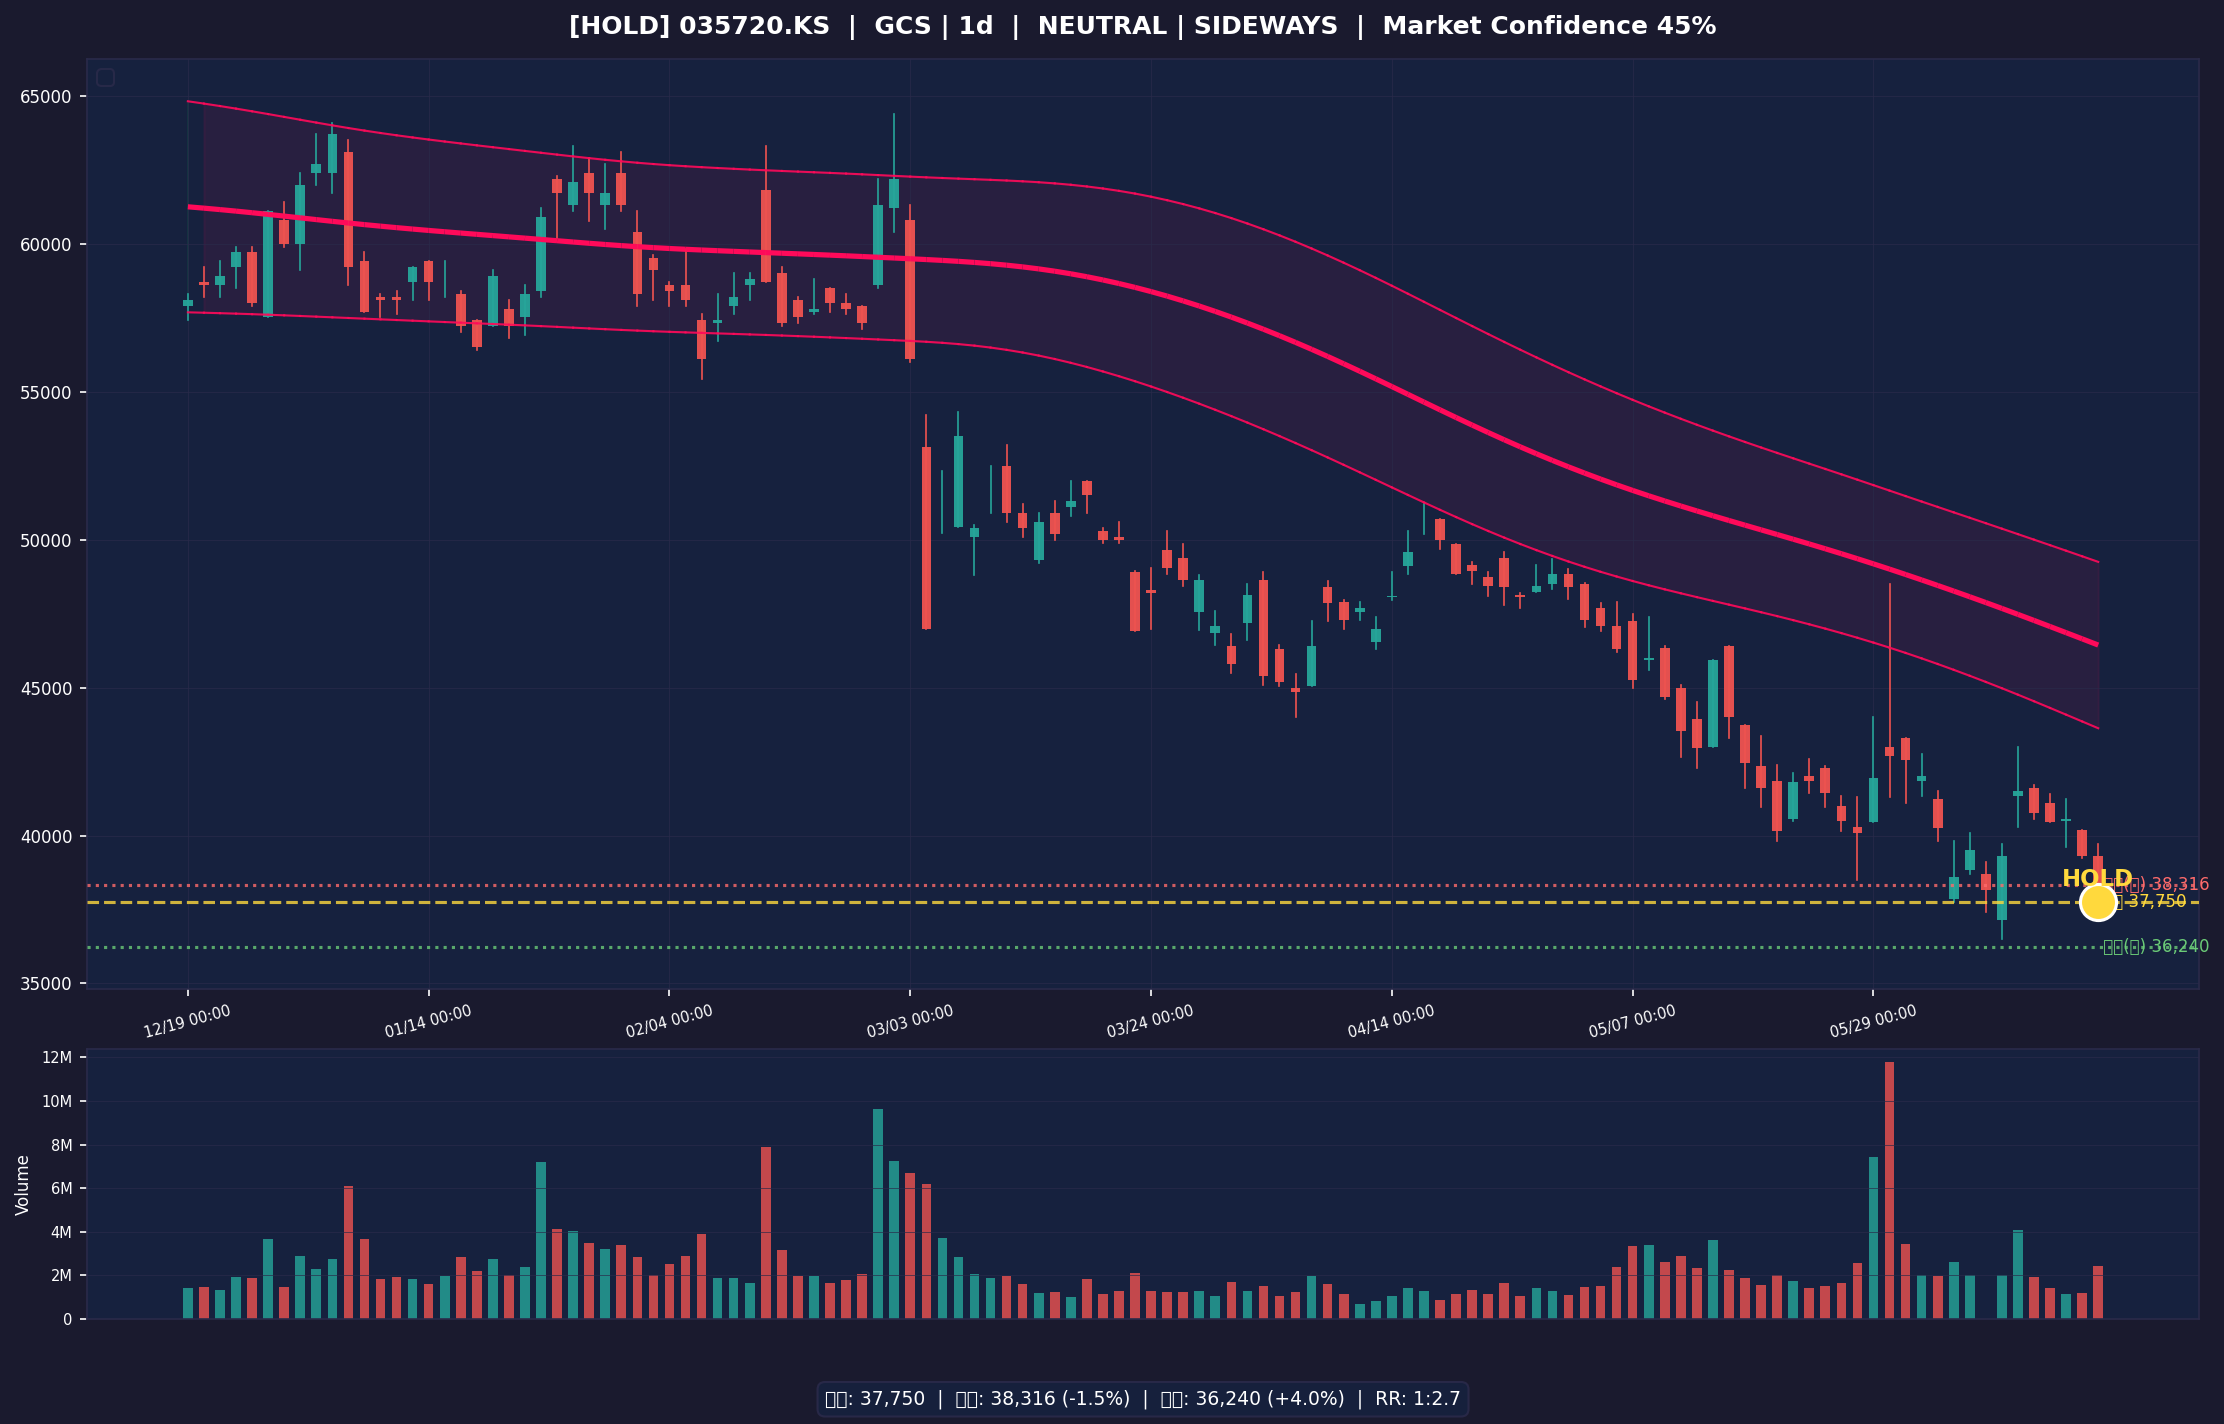Click the chart title starting "[HOLD] 035720.KS"
The image size is (2224, 1424).
point(1142,27)
